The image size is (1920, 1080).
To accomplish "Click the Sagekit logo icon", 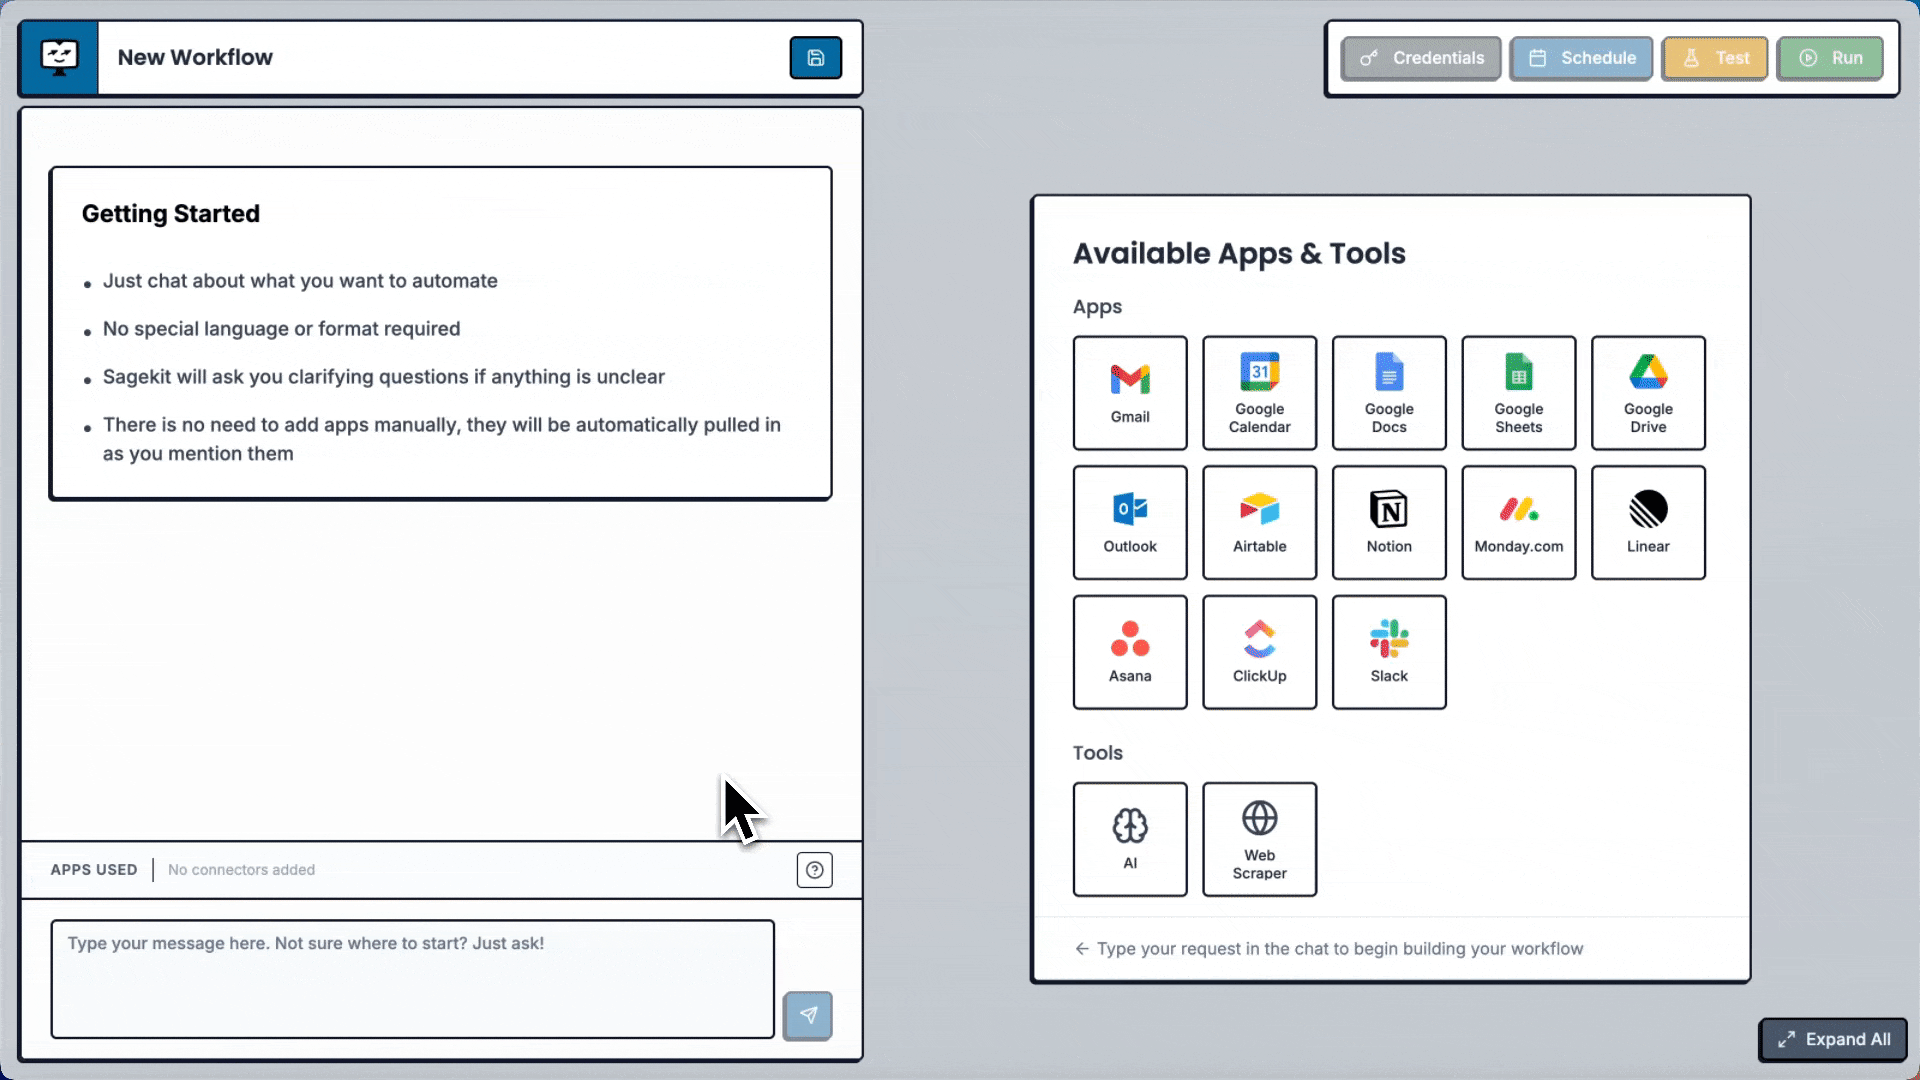I will (x=59, y=58).
